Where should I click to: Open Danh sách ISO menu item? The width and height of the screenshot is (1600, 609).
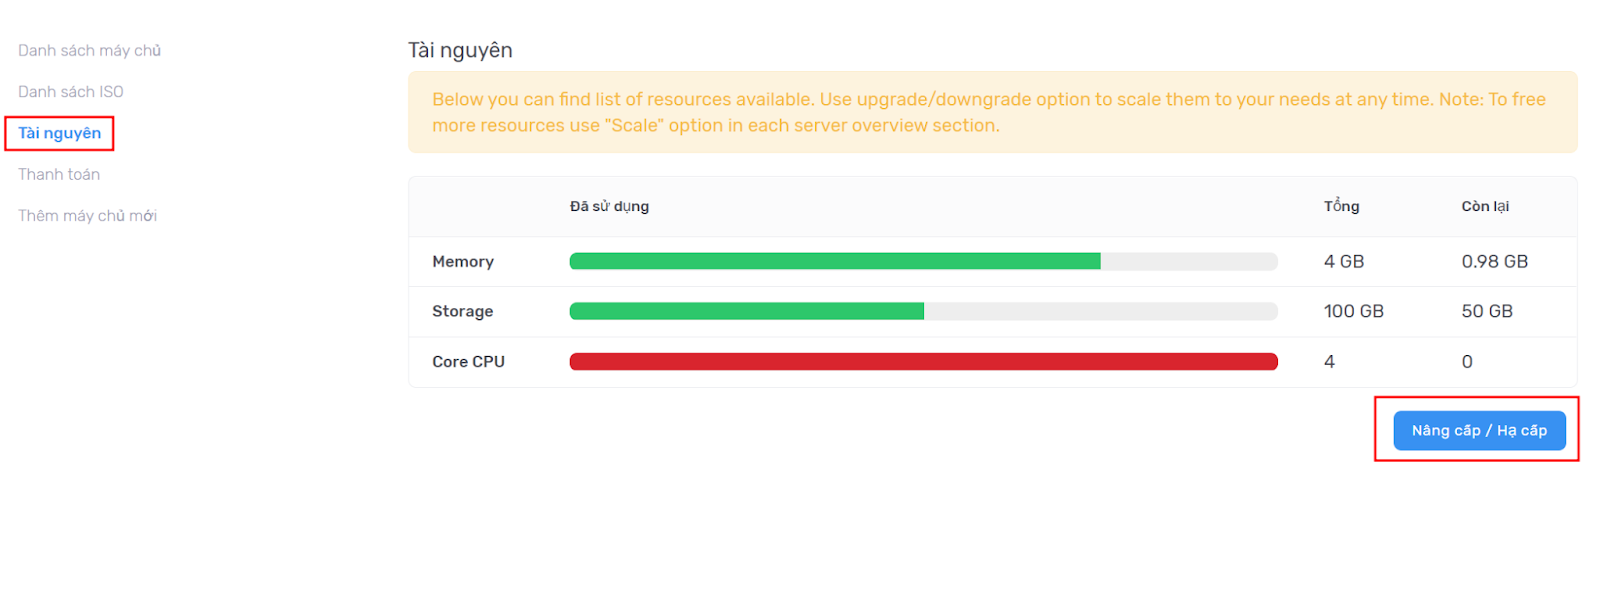pos(70,91)
